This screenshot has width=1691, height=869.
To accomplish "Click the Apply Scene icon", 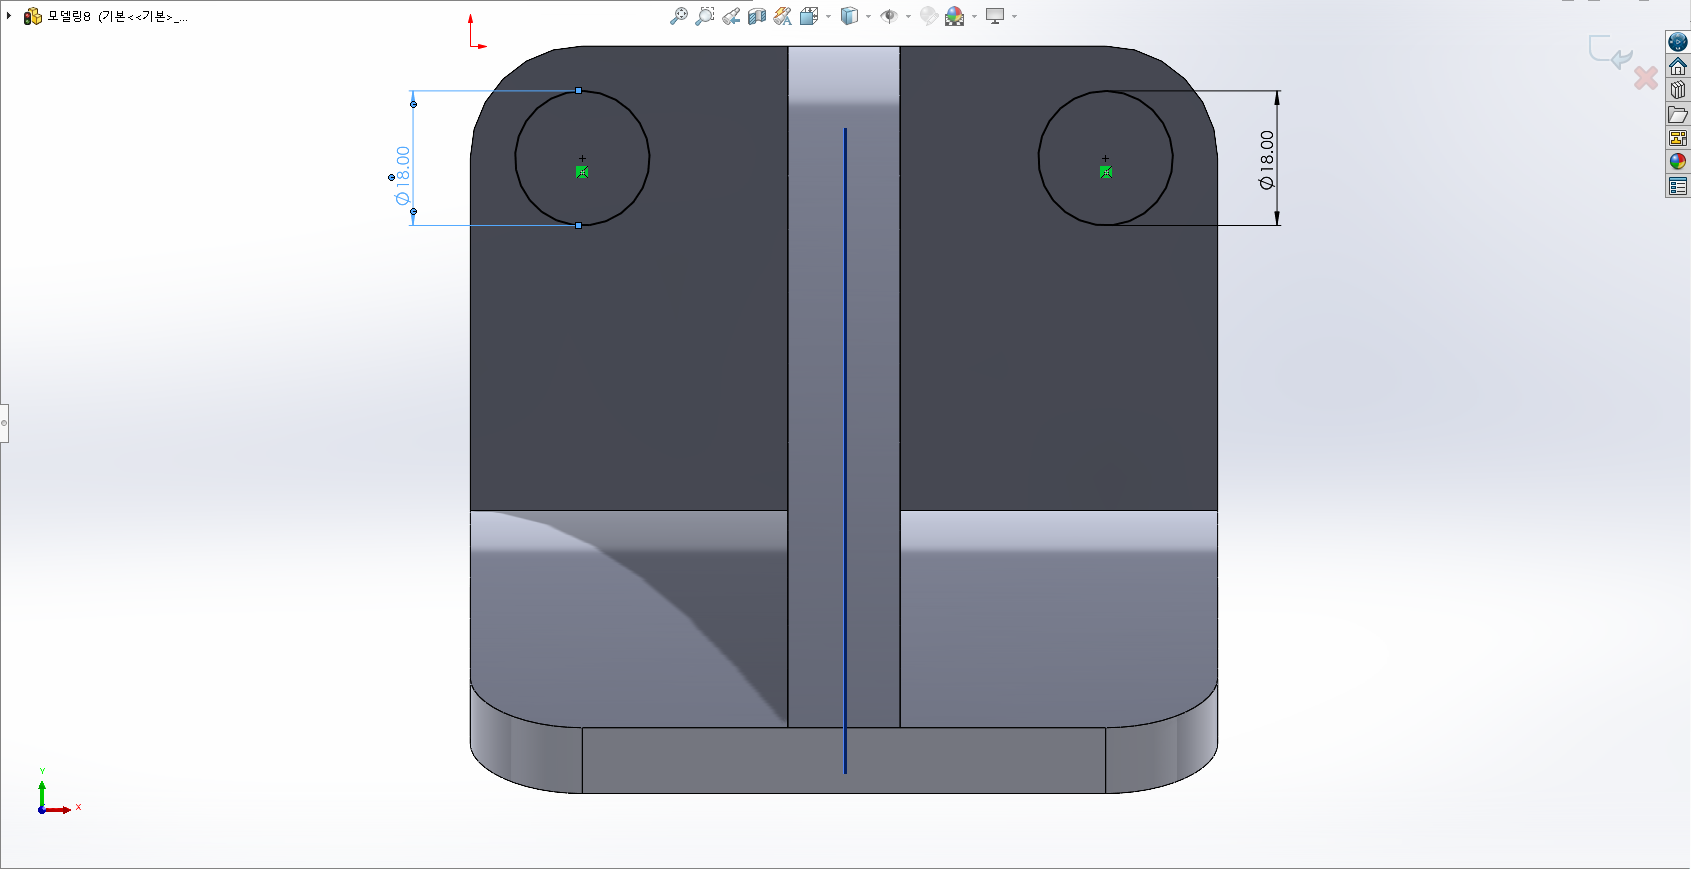I will (955, 16).
